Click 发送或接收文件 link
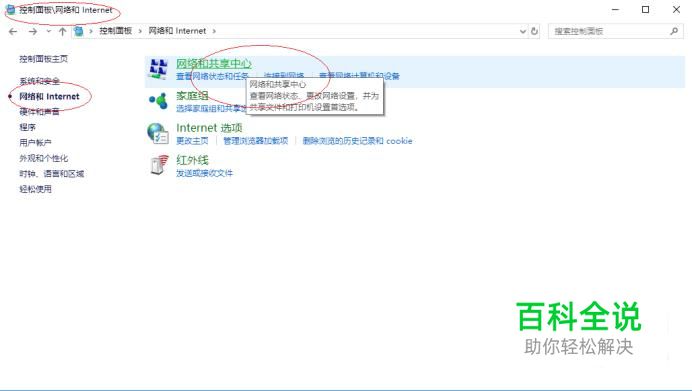 (x=204, y=173)
